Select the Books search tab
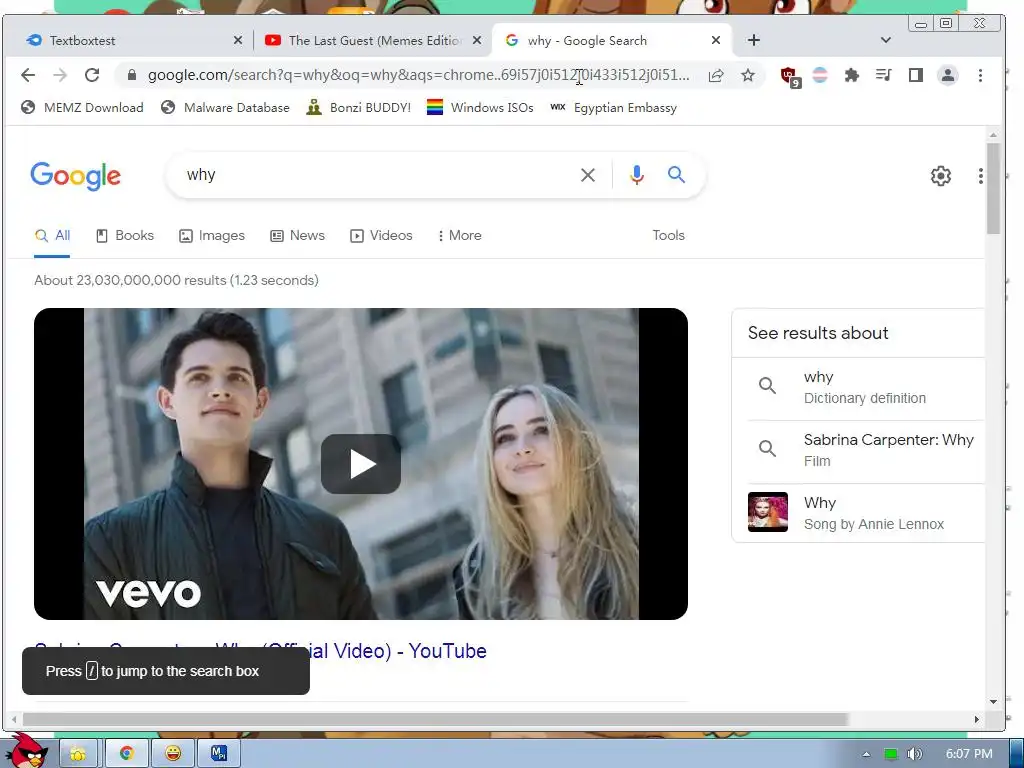The height and width of the screenshot is (768, 1024). (x=125, y=235)
